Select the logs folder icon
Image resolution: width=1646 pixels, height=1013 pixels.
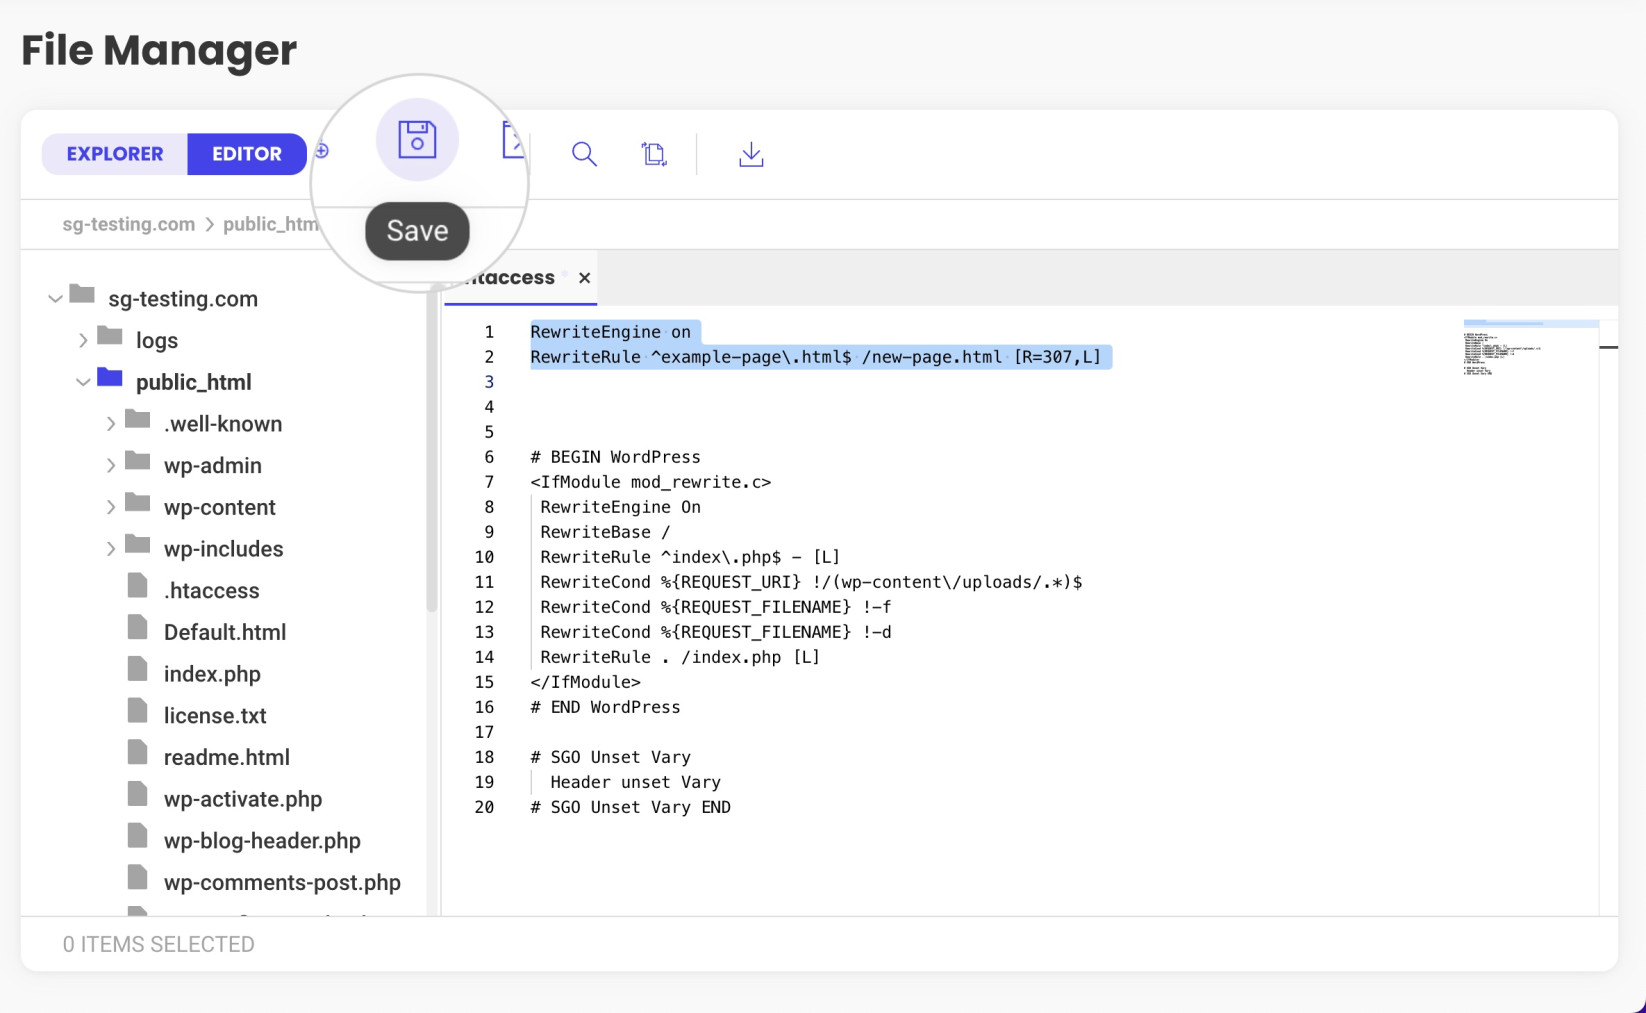point(110,336)
